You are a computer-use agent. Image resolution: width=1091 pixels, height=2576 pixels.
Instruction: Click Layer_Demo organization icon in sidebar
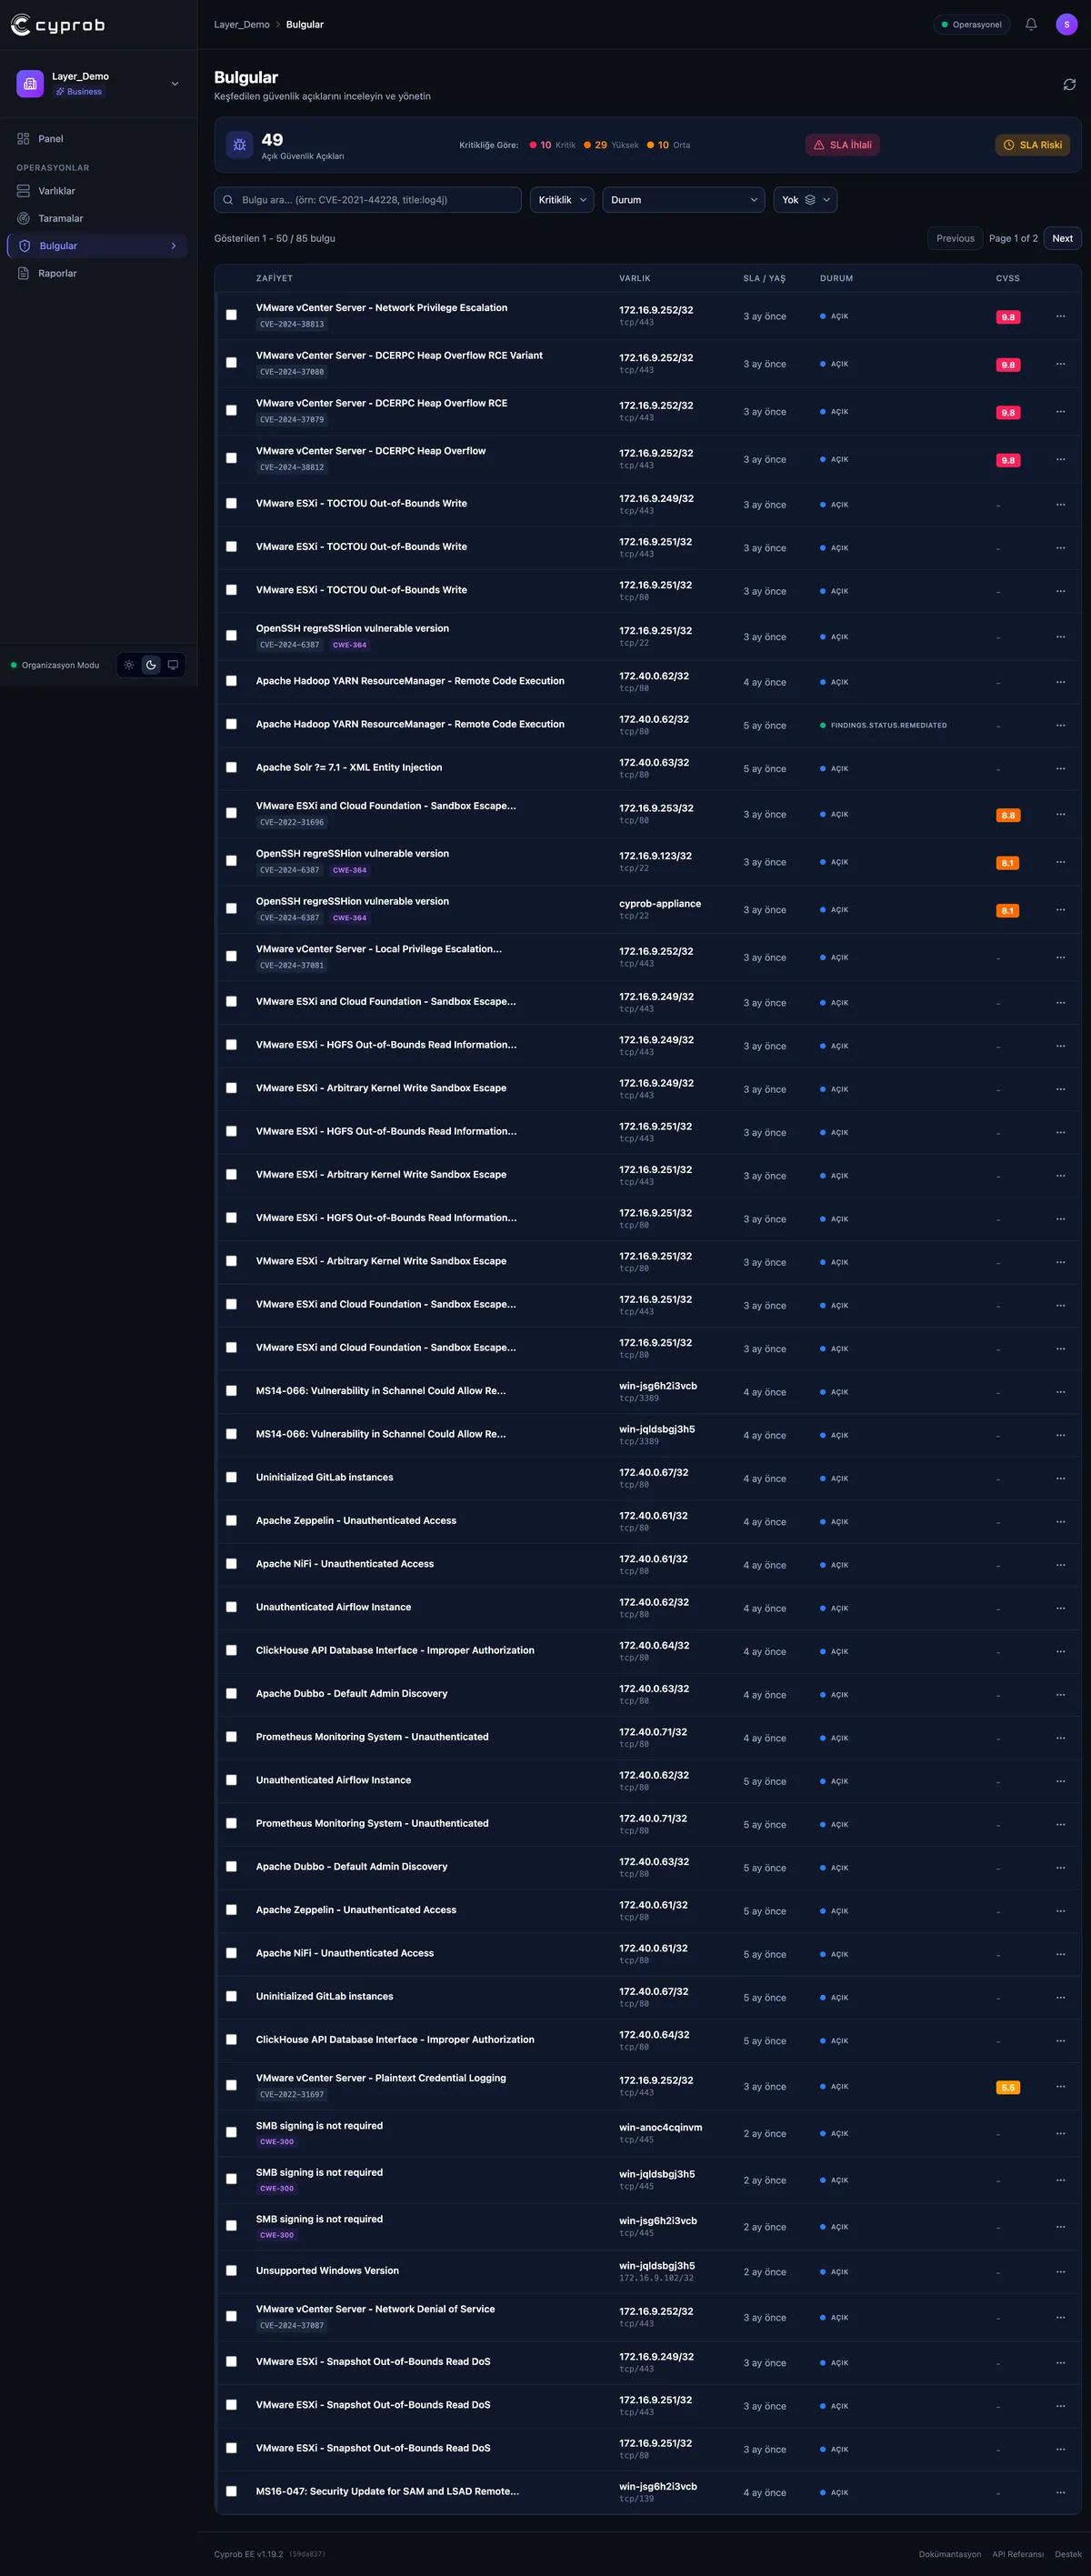pyautogui.click(x=30, y=84)
